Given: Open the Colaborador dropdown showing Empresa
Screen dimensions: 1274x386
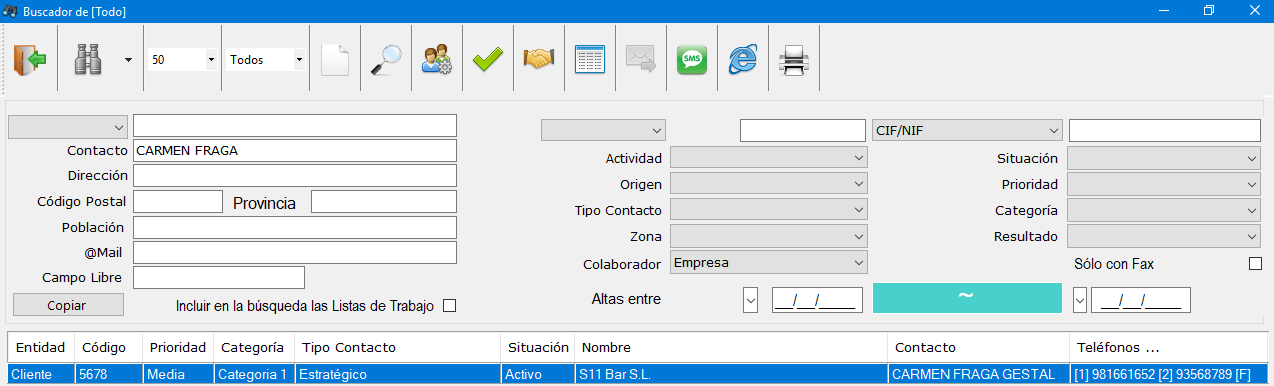Looking at the screenshot, I should tap(769, 262).
